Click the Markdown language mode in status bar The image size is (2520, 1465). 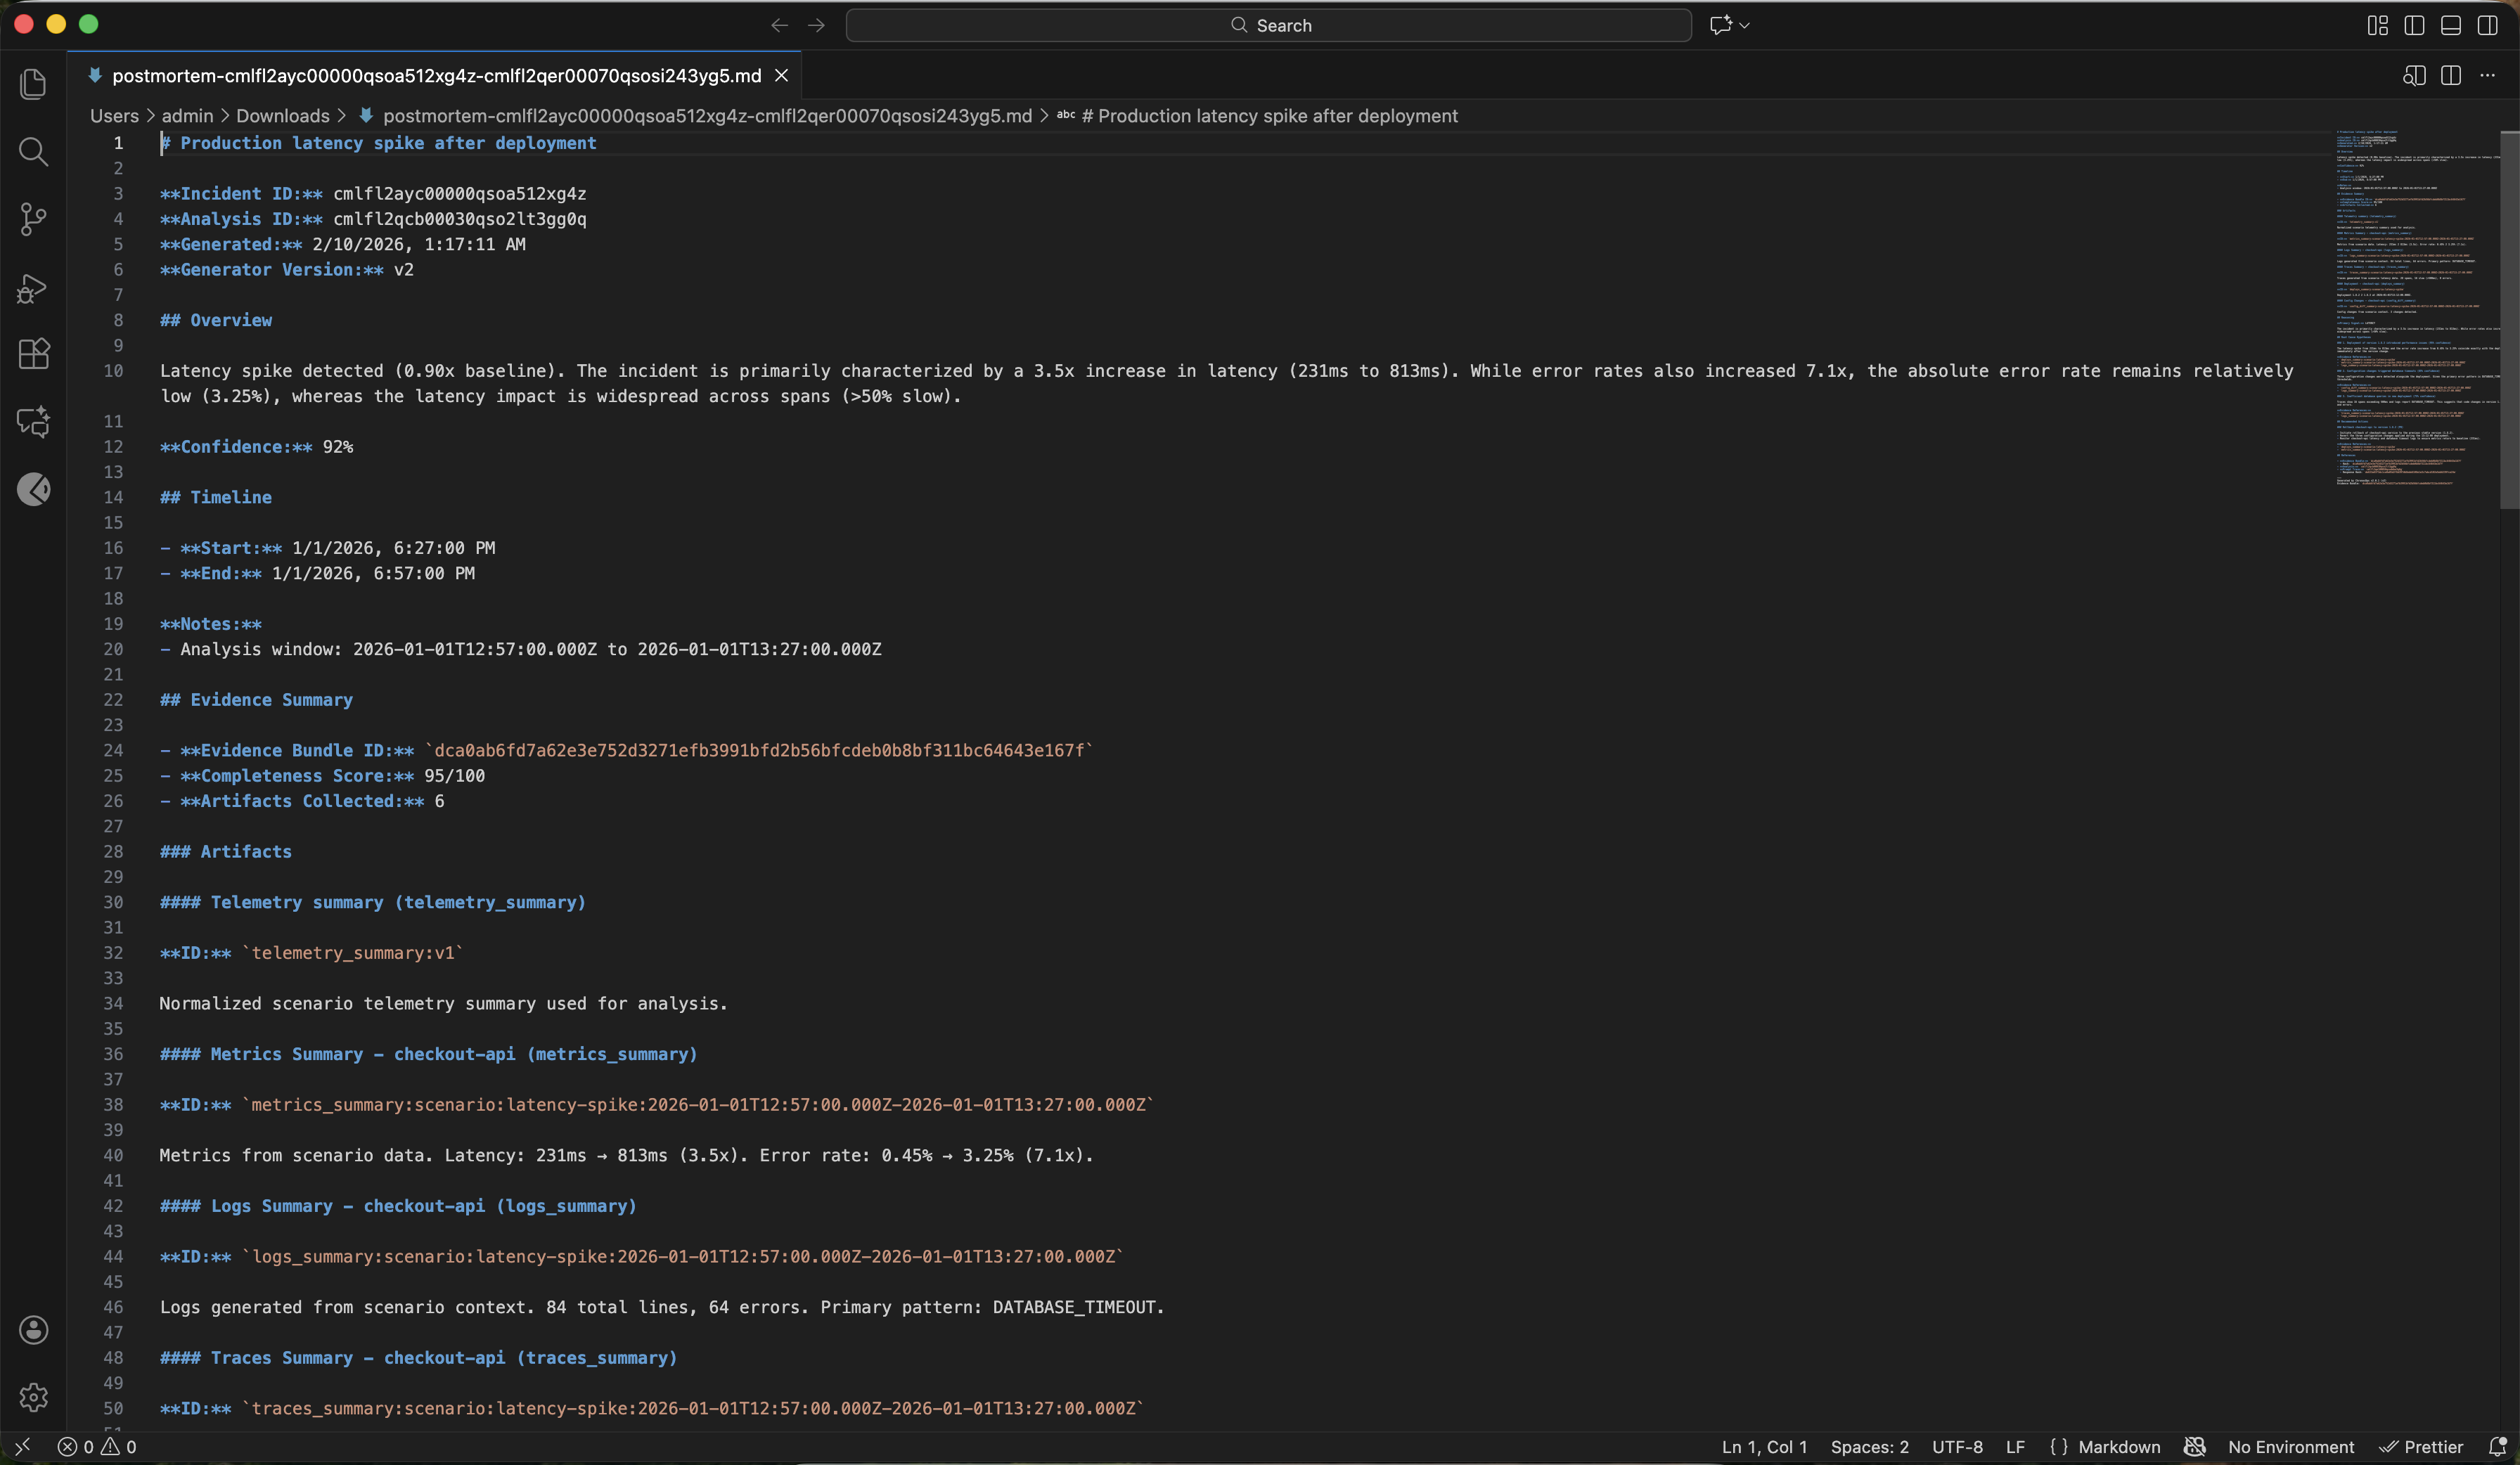[x=2118, y=1447]
